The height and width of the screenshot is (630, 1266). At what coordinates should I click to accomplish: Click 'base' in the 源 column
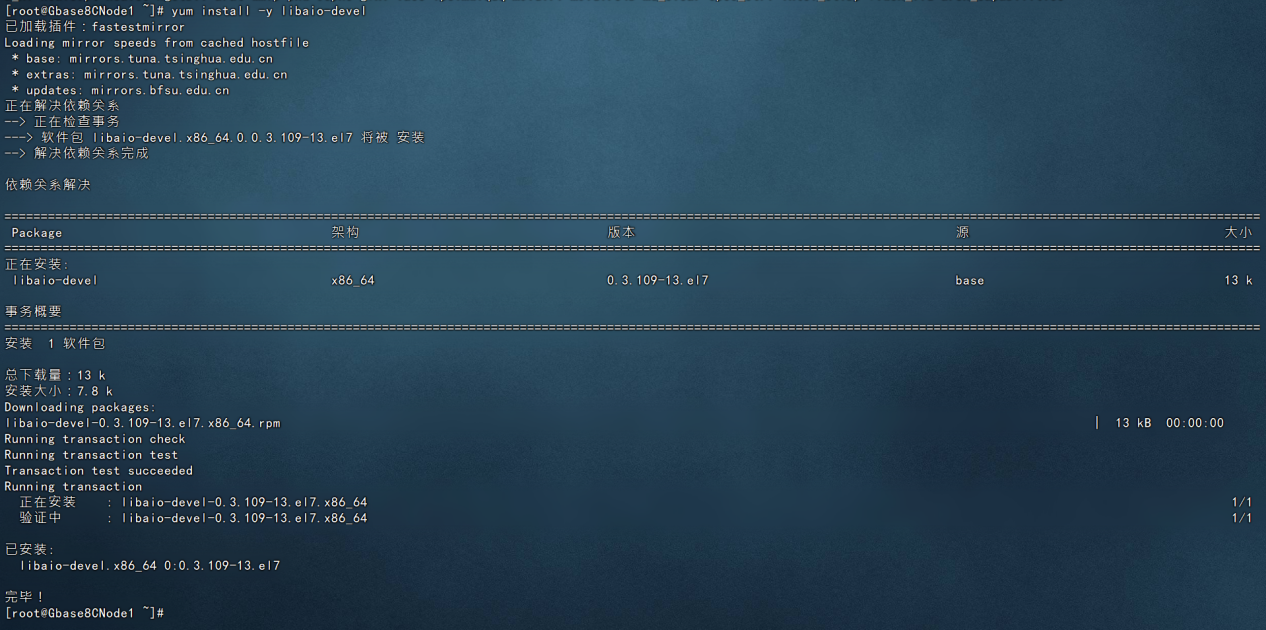(970, 281)
